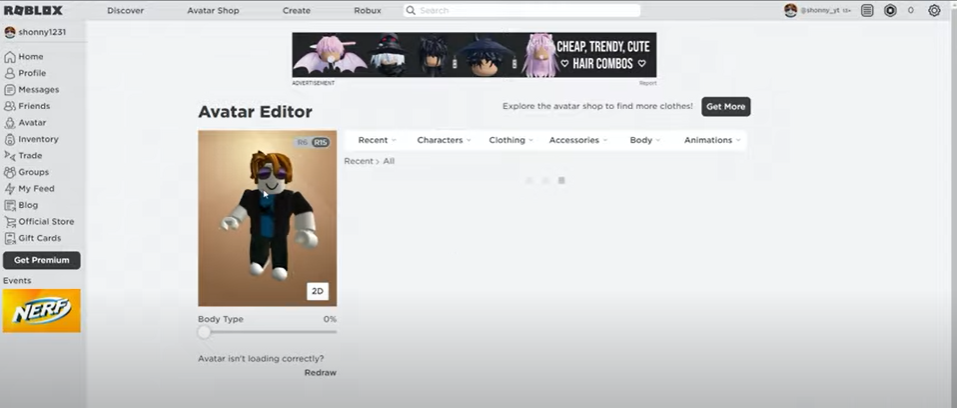This screenshot has height=408, width=957.
Task: Open the Discover menu
Action: pos(126,10)
